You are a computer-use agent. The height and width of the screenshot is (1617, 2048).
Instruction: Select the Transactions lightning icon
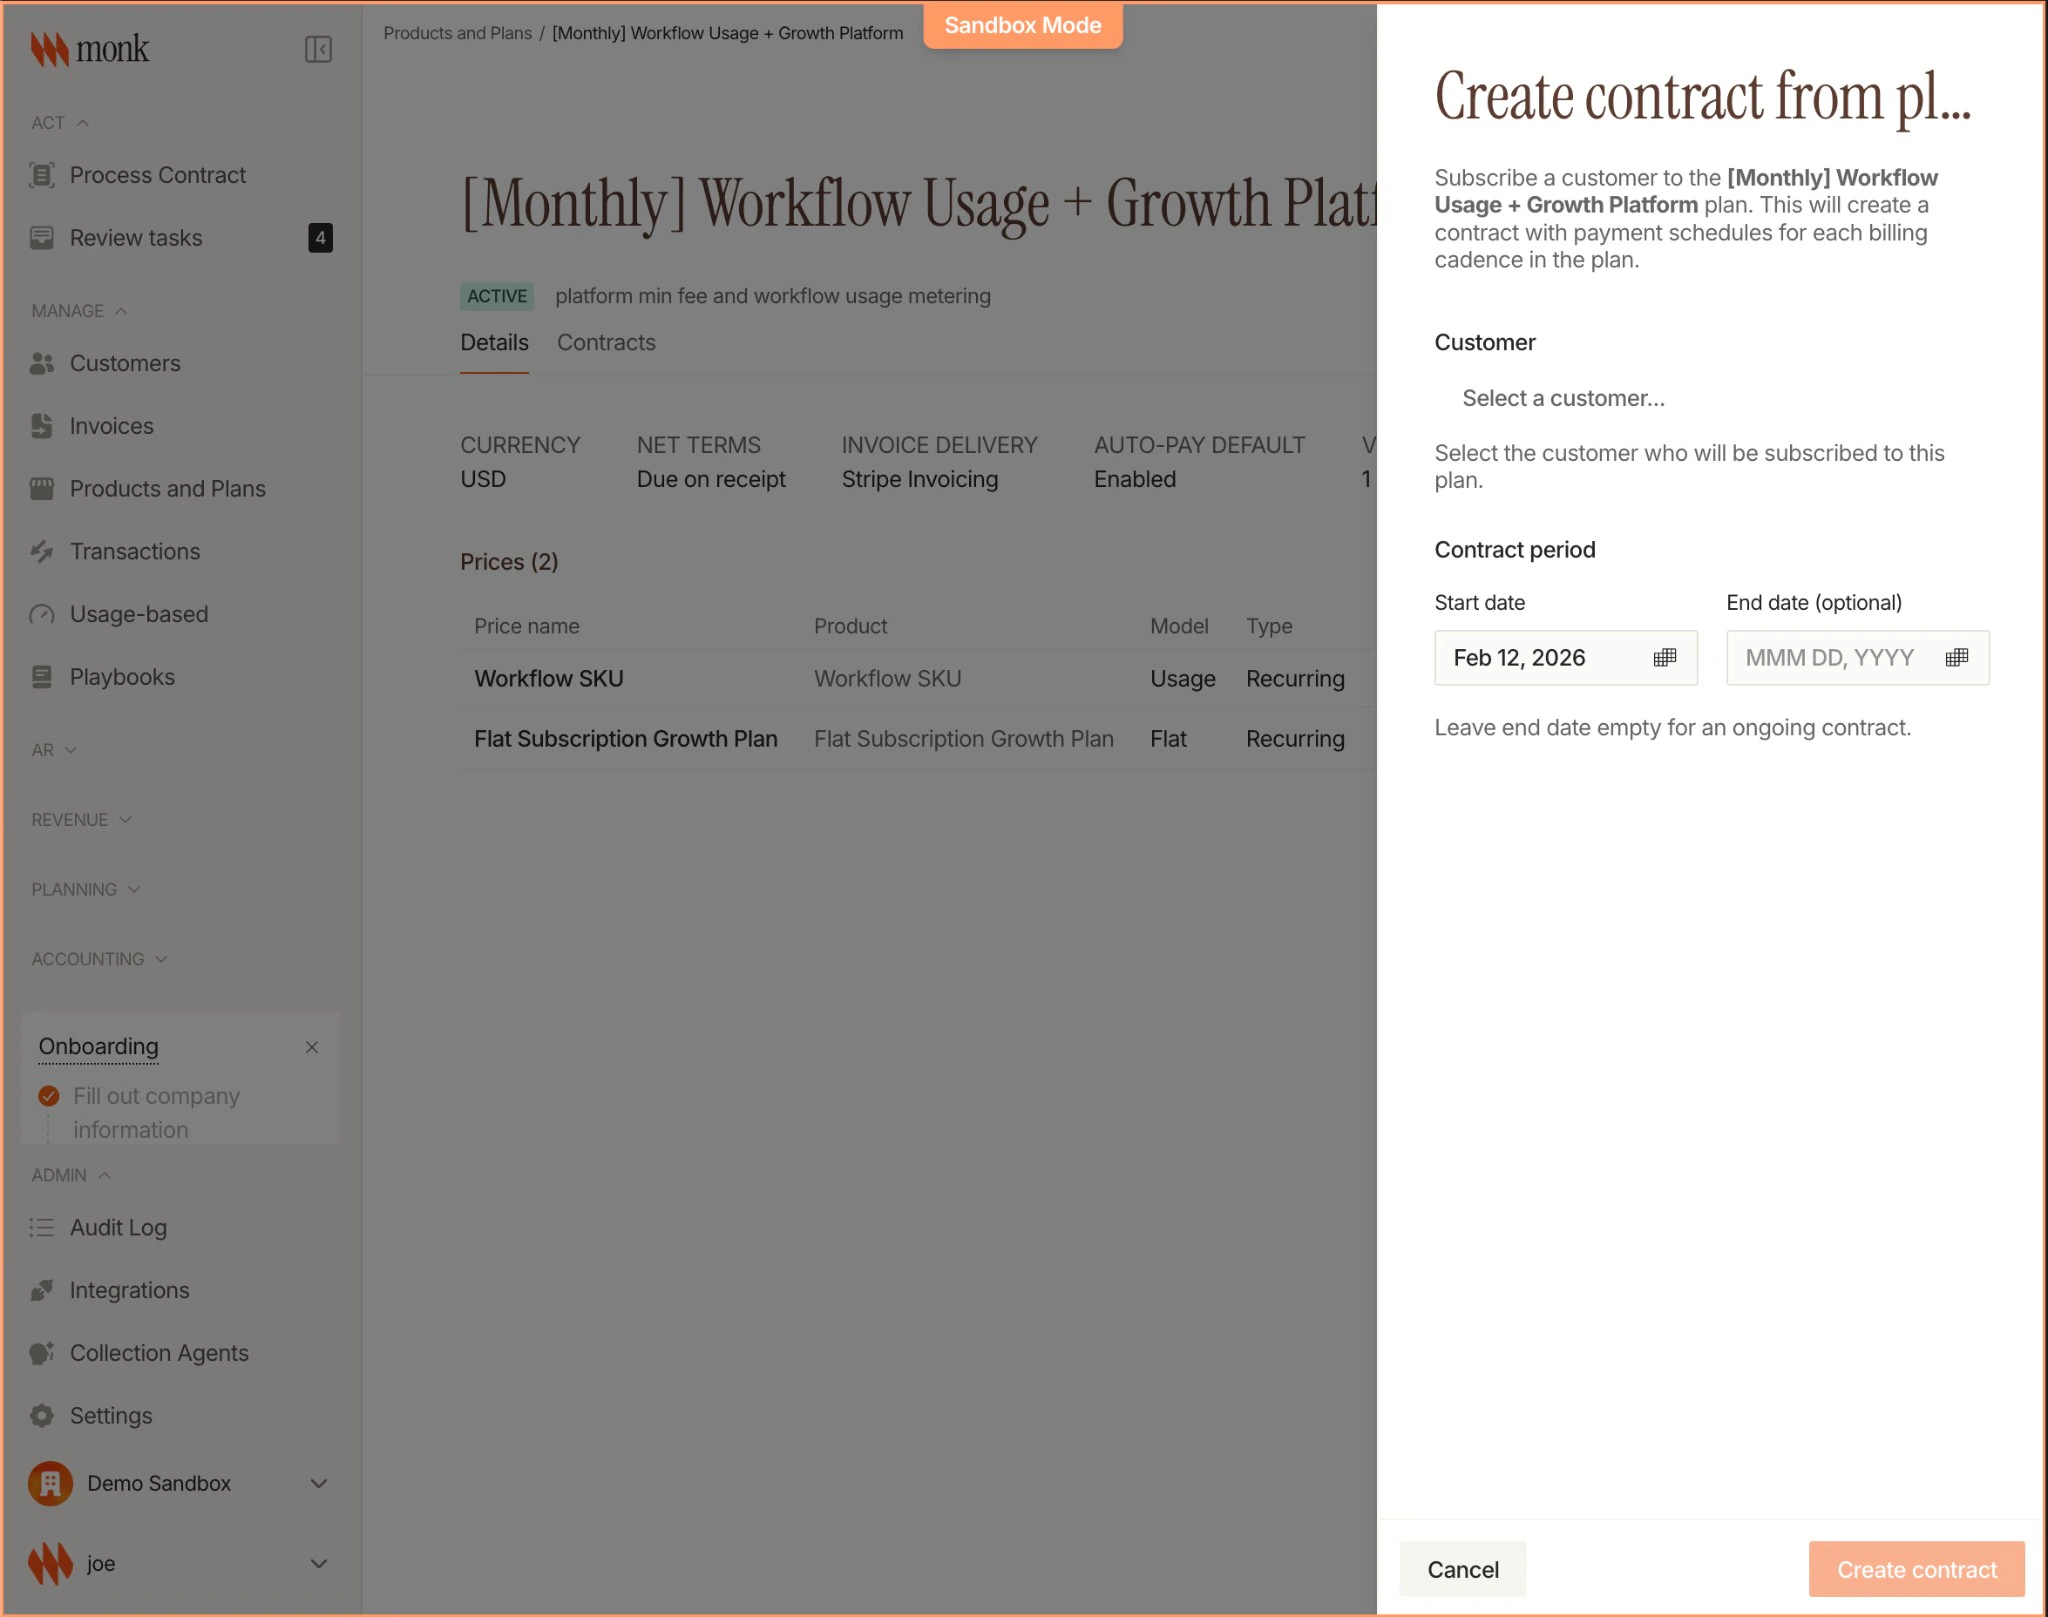[41, 551]
